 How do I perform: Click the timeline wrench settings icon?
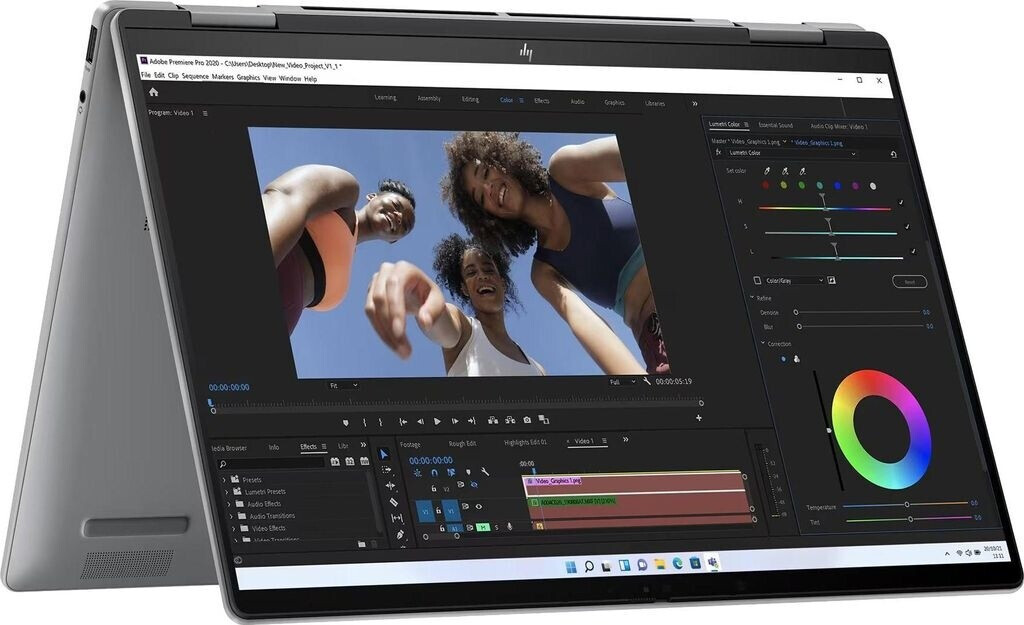[x=484, y=472]
